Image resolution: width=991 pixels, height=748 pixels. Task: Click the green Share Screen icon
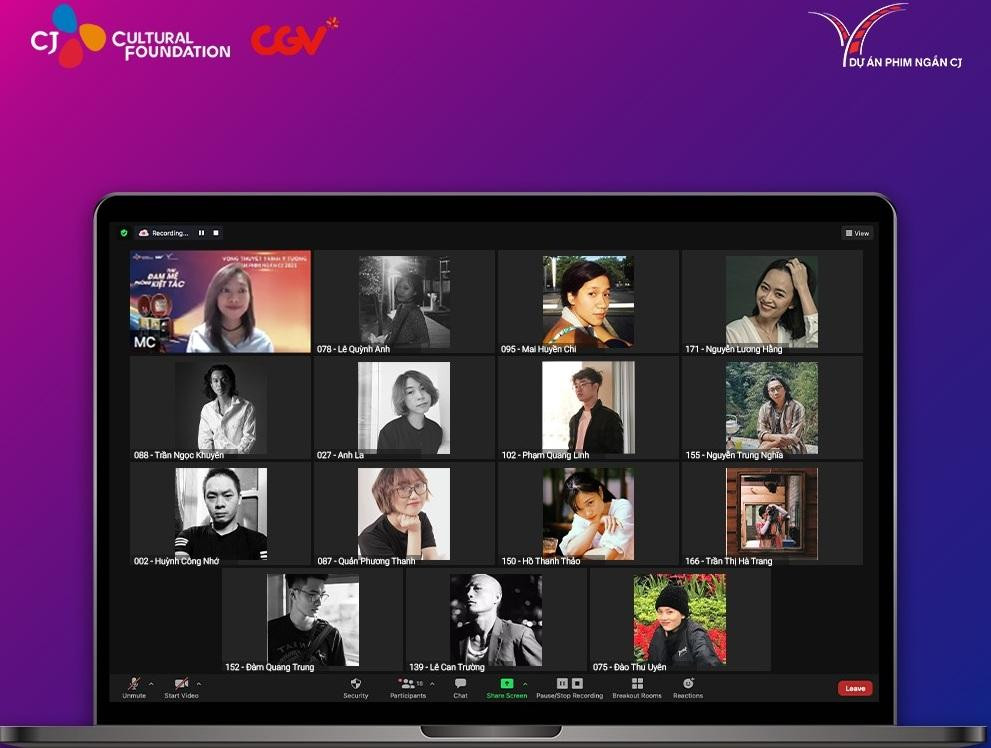(506, 684)
